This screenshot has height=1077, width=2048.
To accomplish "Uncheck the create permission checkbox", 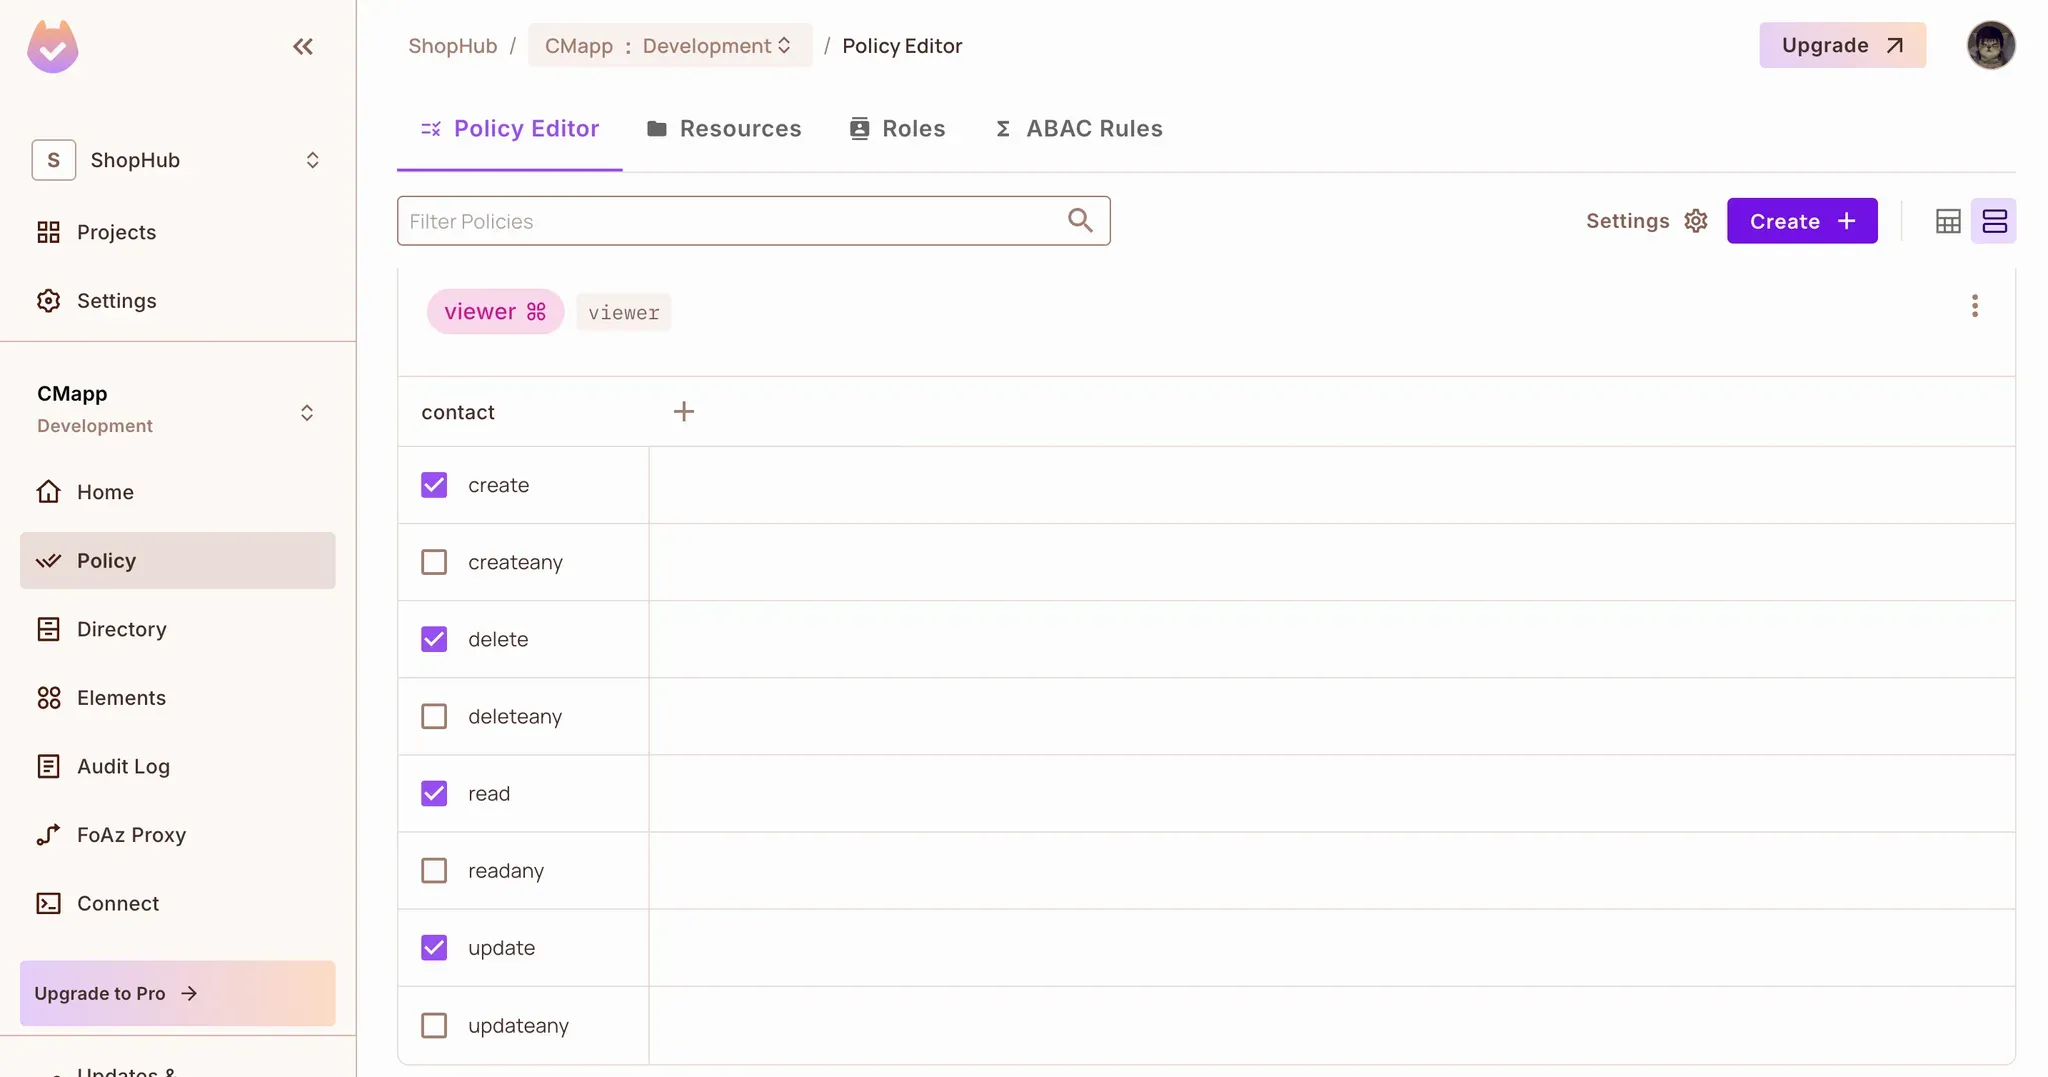I will click(434, 485).
